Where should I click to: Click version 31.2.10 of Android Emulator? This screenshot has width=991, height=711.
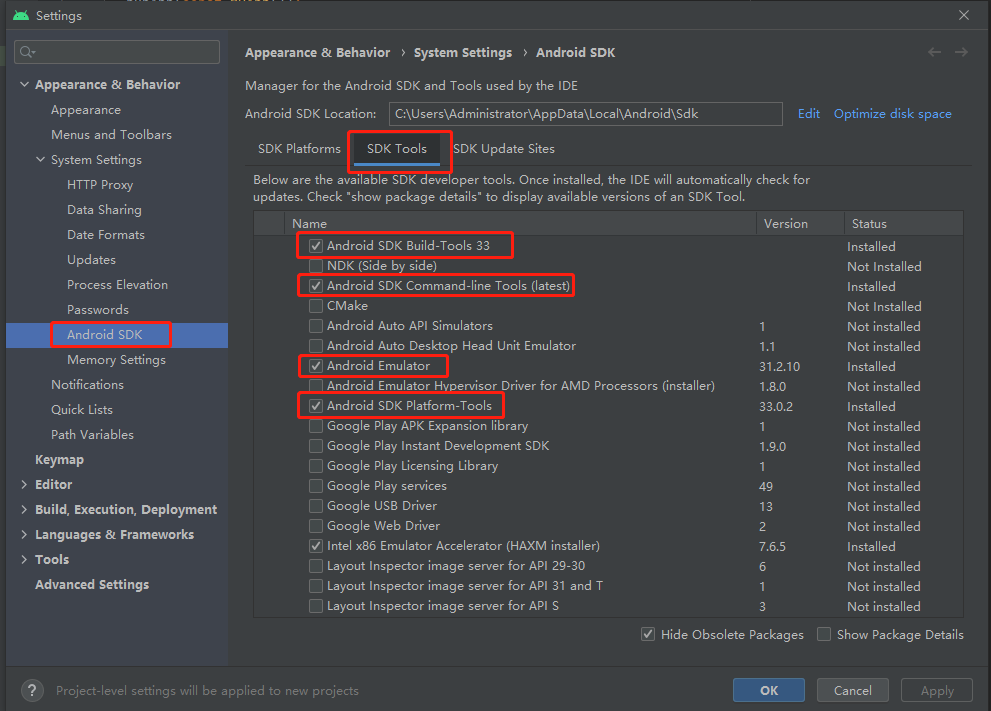pos(779,367)
